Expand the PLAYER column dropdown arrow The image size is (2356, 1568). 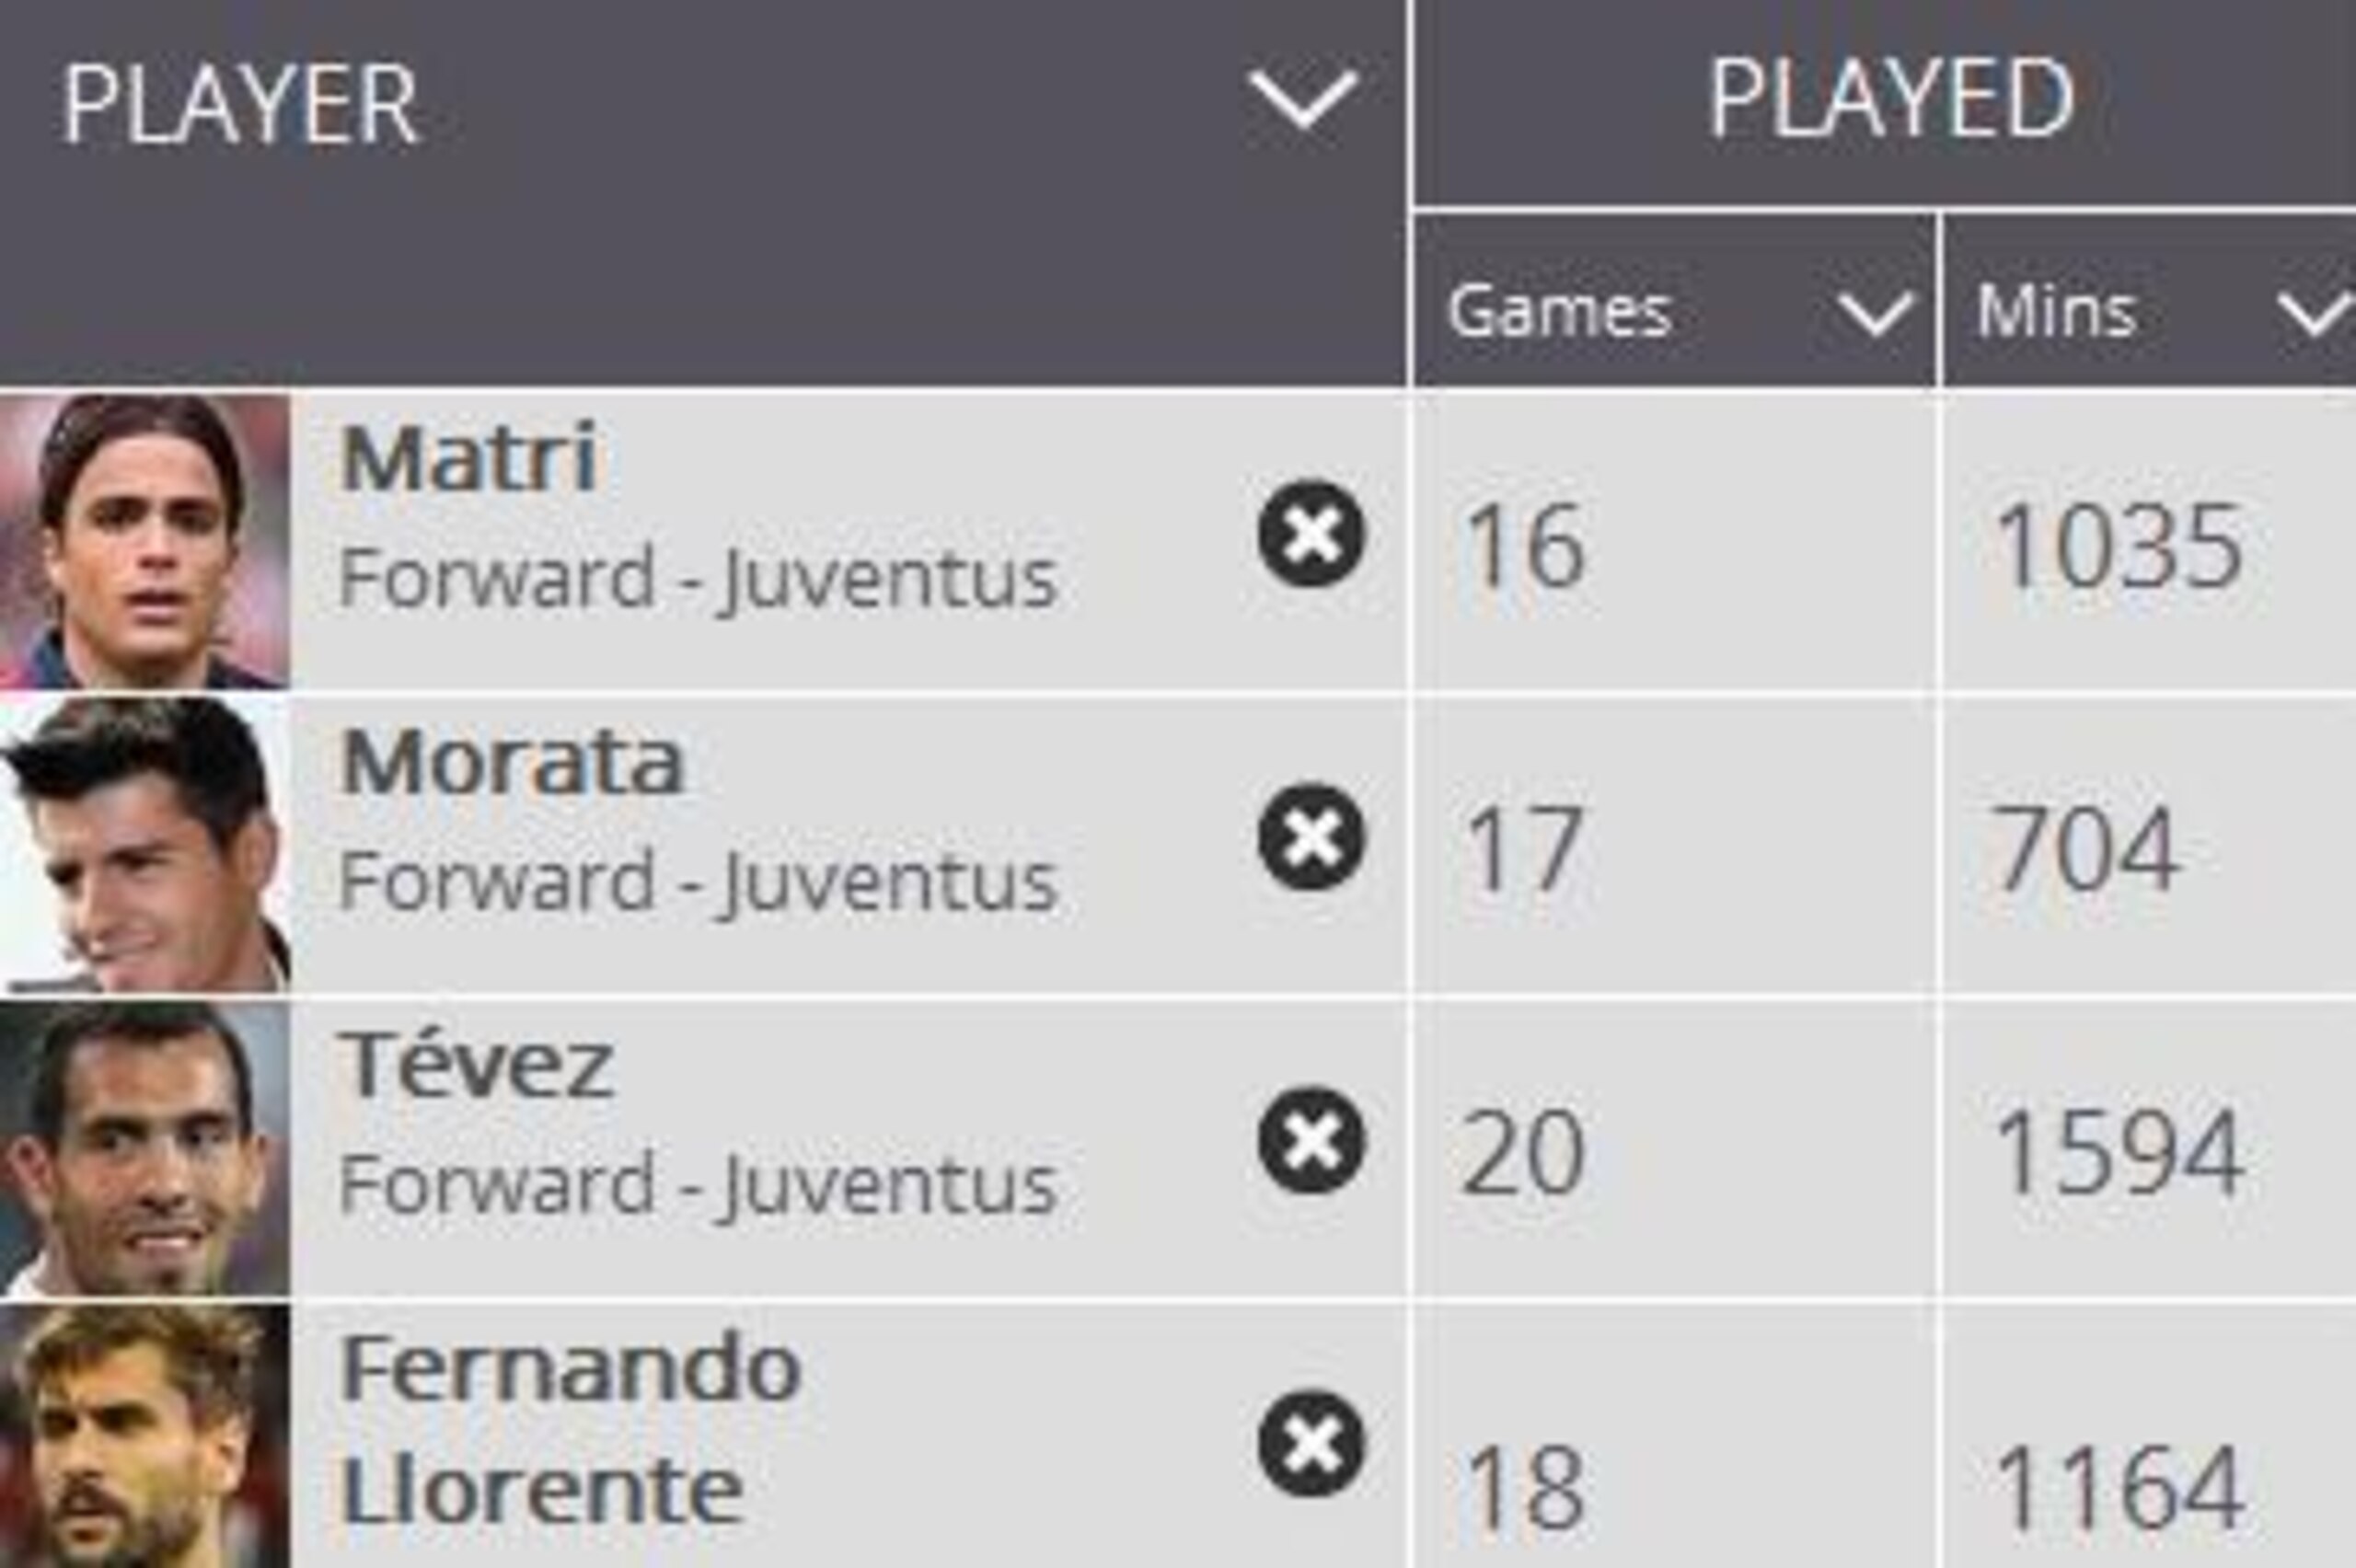coord(1303,100)
